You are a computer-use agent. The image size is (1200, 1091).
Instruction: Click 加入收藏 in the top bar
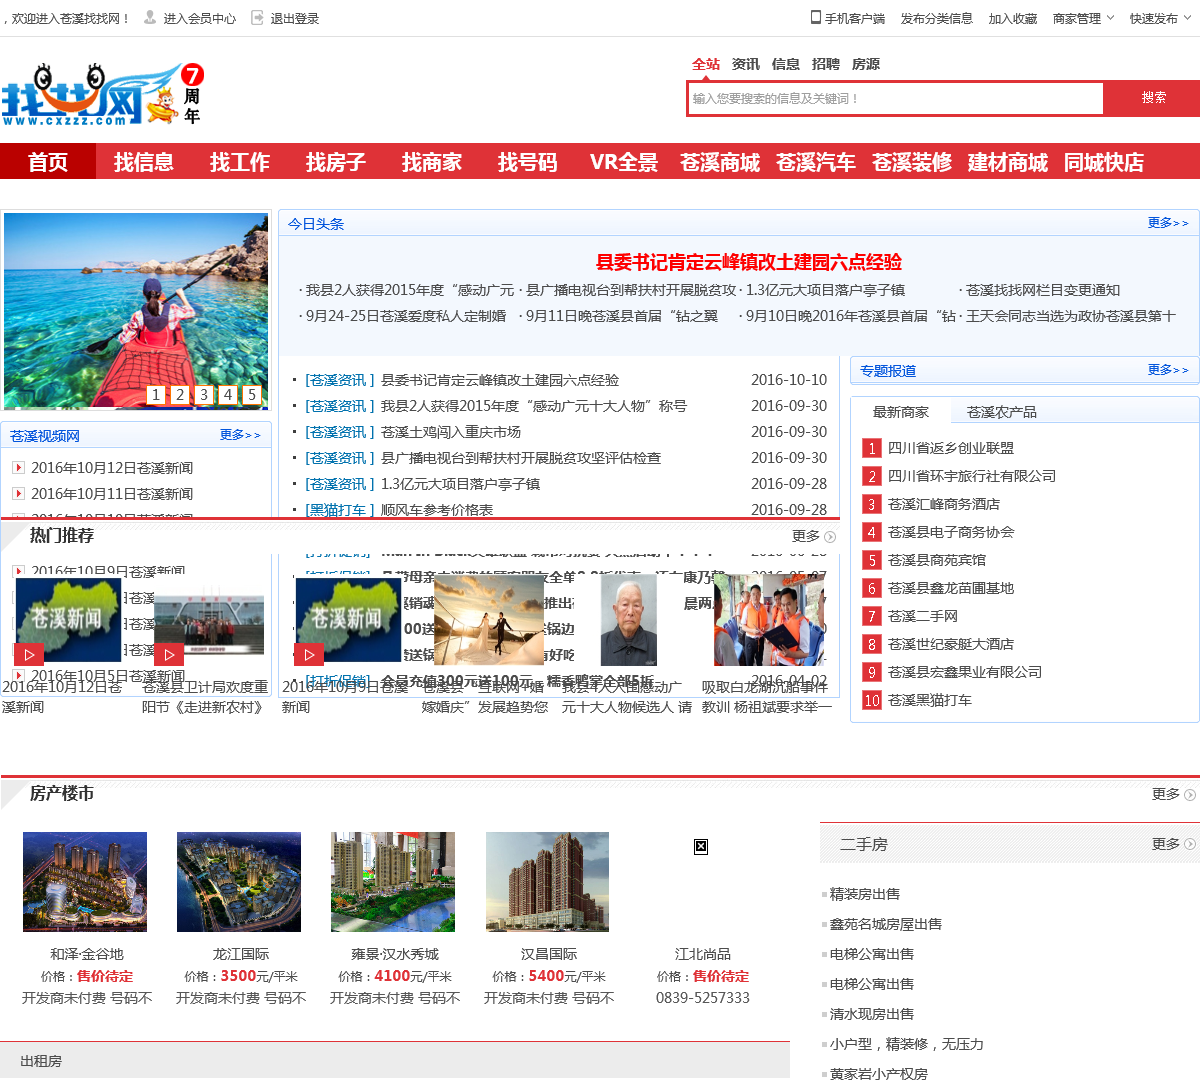tap(1013, 18)
